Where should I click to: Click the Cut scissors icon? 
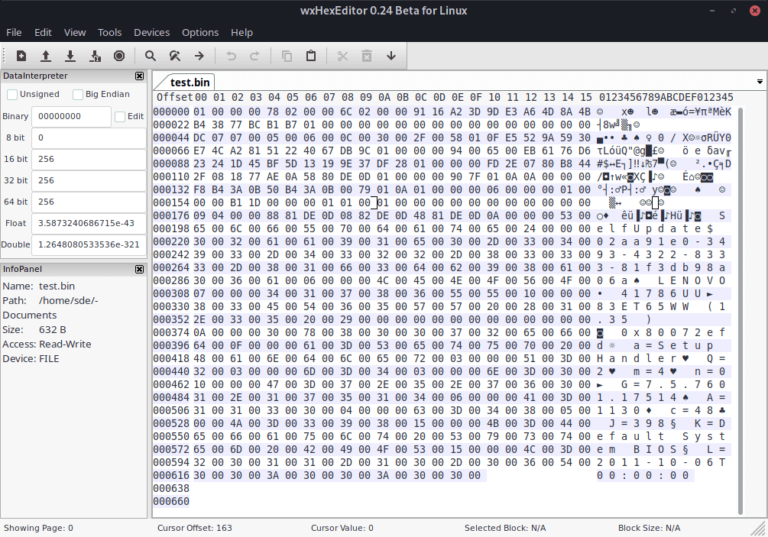pyautogui.click(x=342, y=56)
